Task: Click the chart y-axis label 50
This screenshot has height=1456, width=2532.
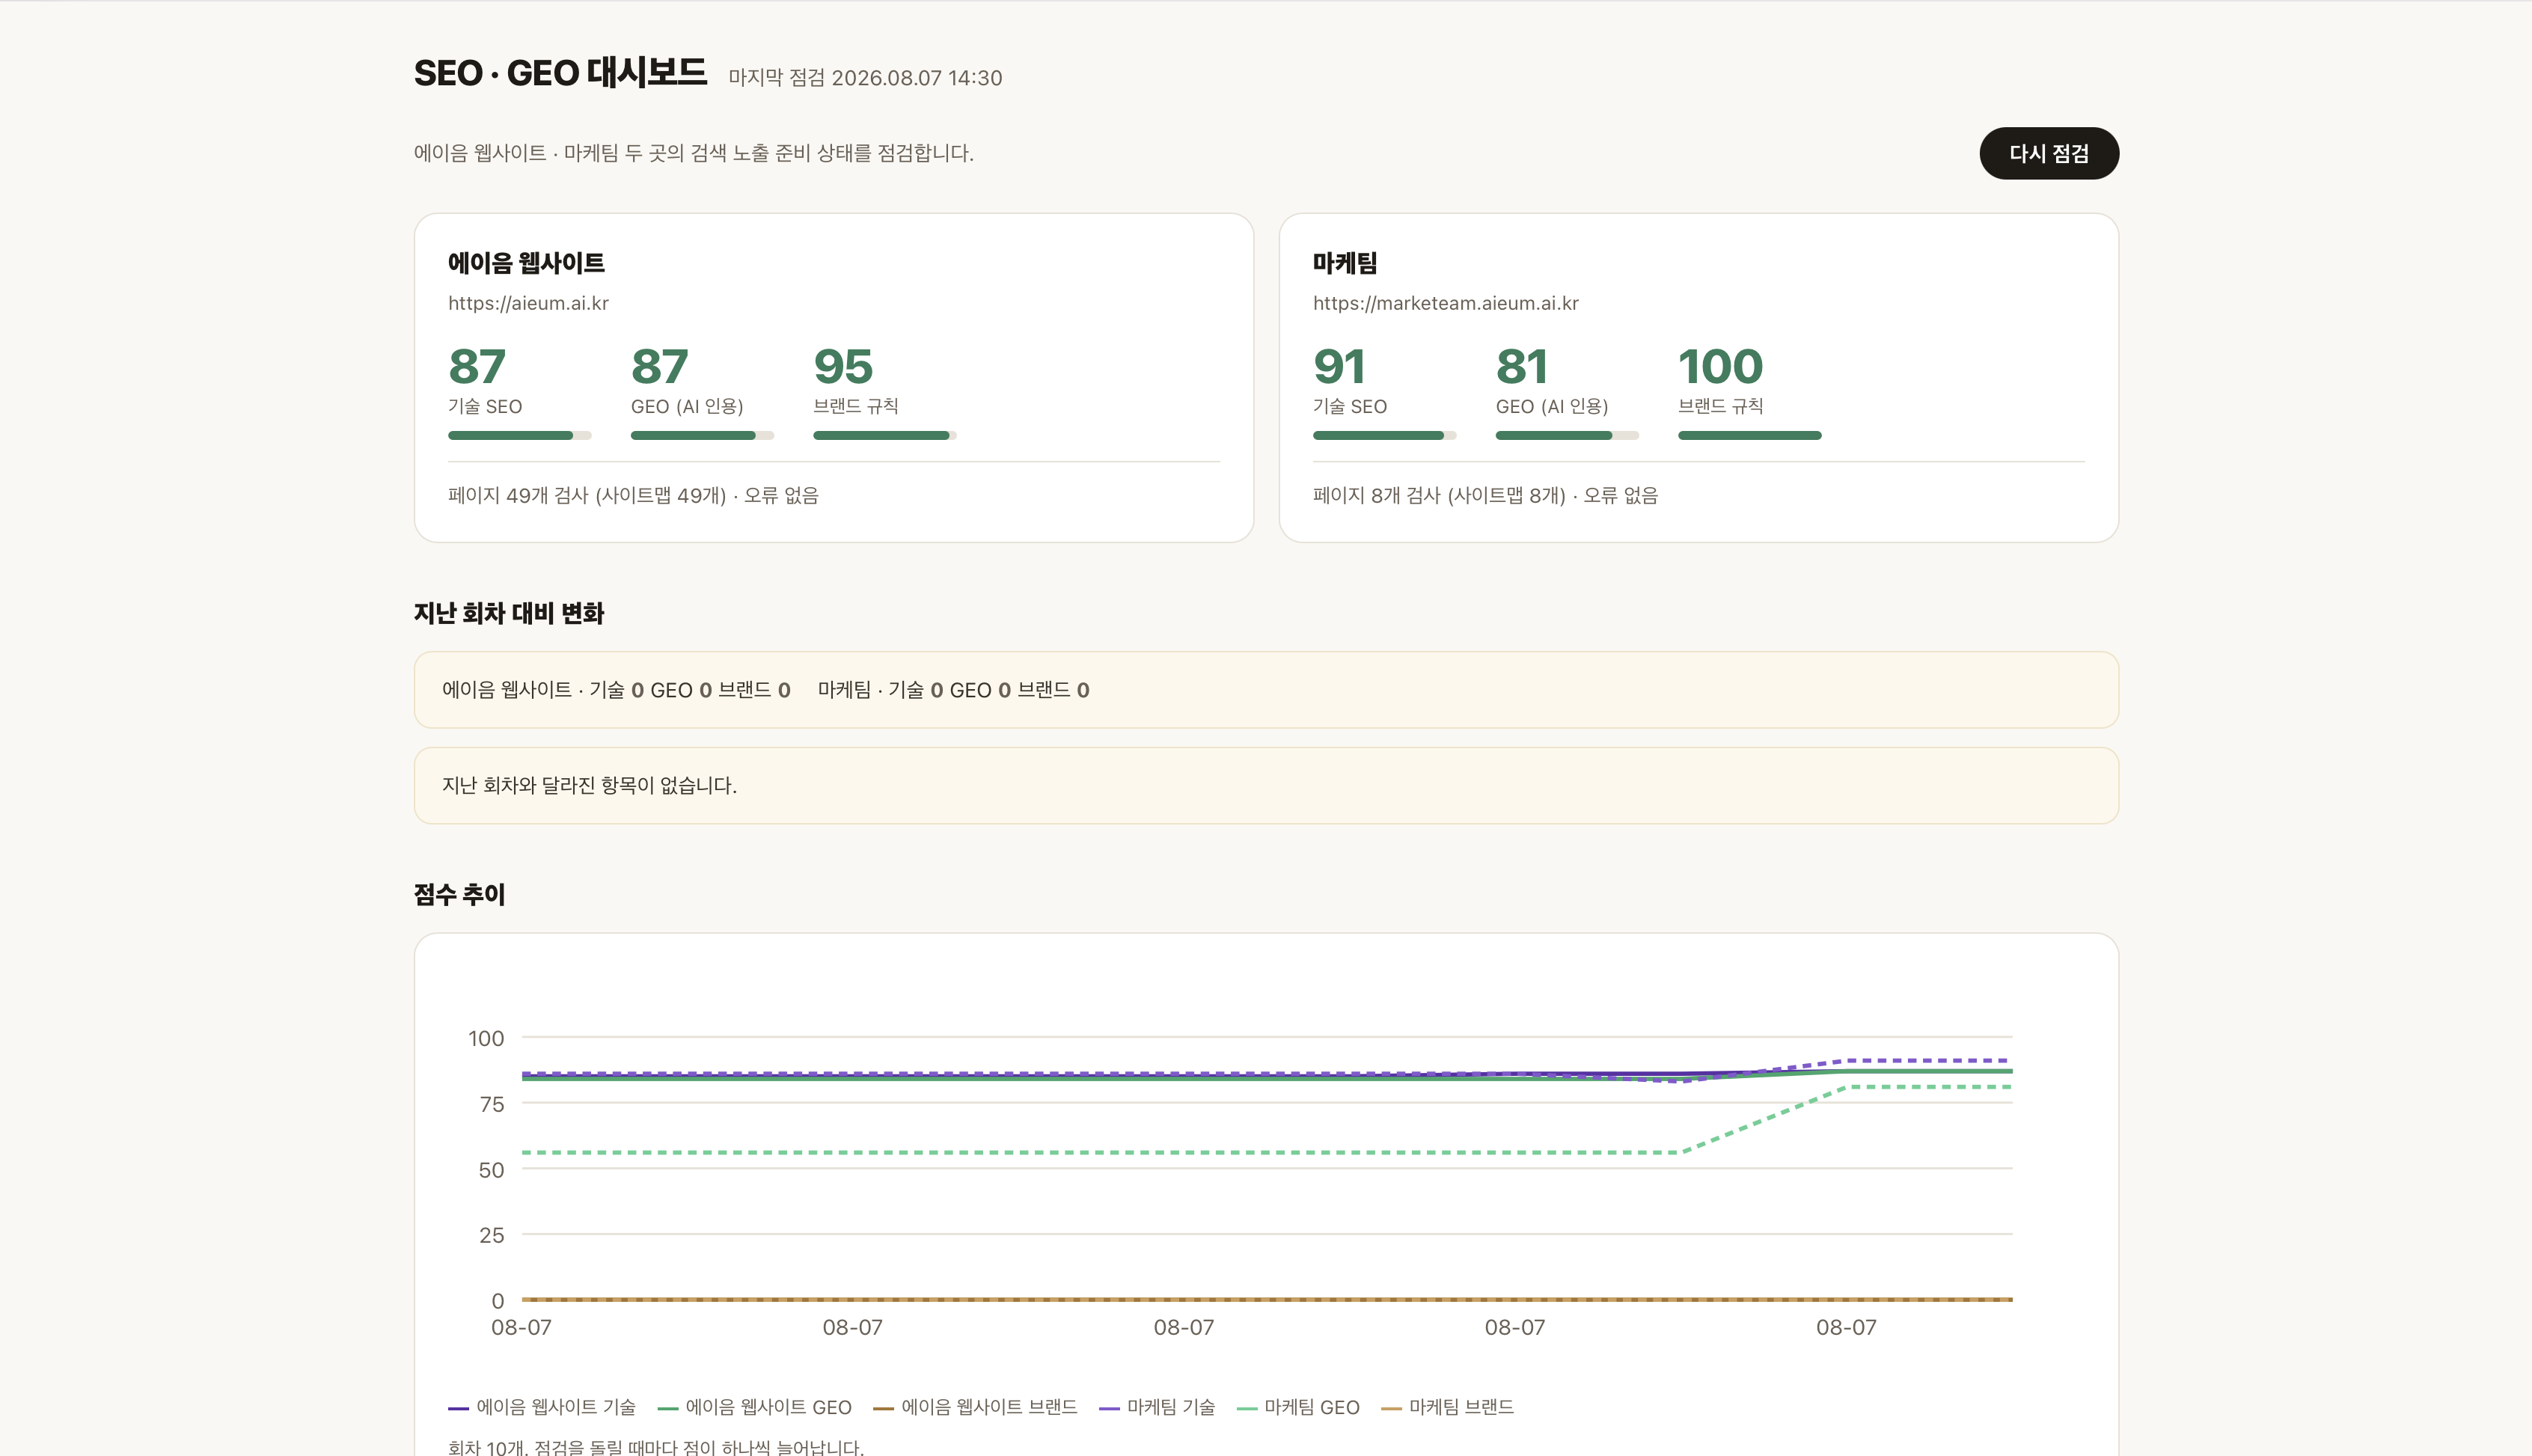Action: click(491, 1170)
